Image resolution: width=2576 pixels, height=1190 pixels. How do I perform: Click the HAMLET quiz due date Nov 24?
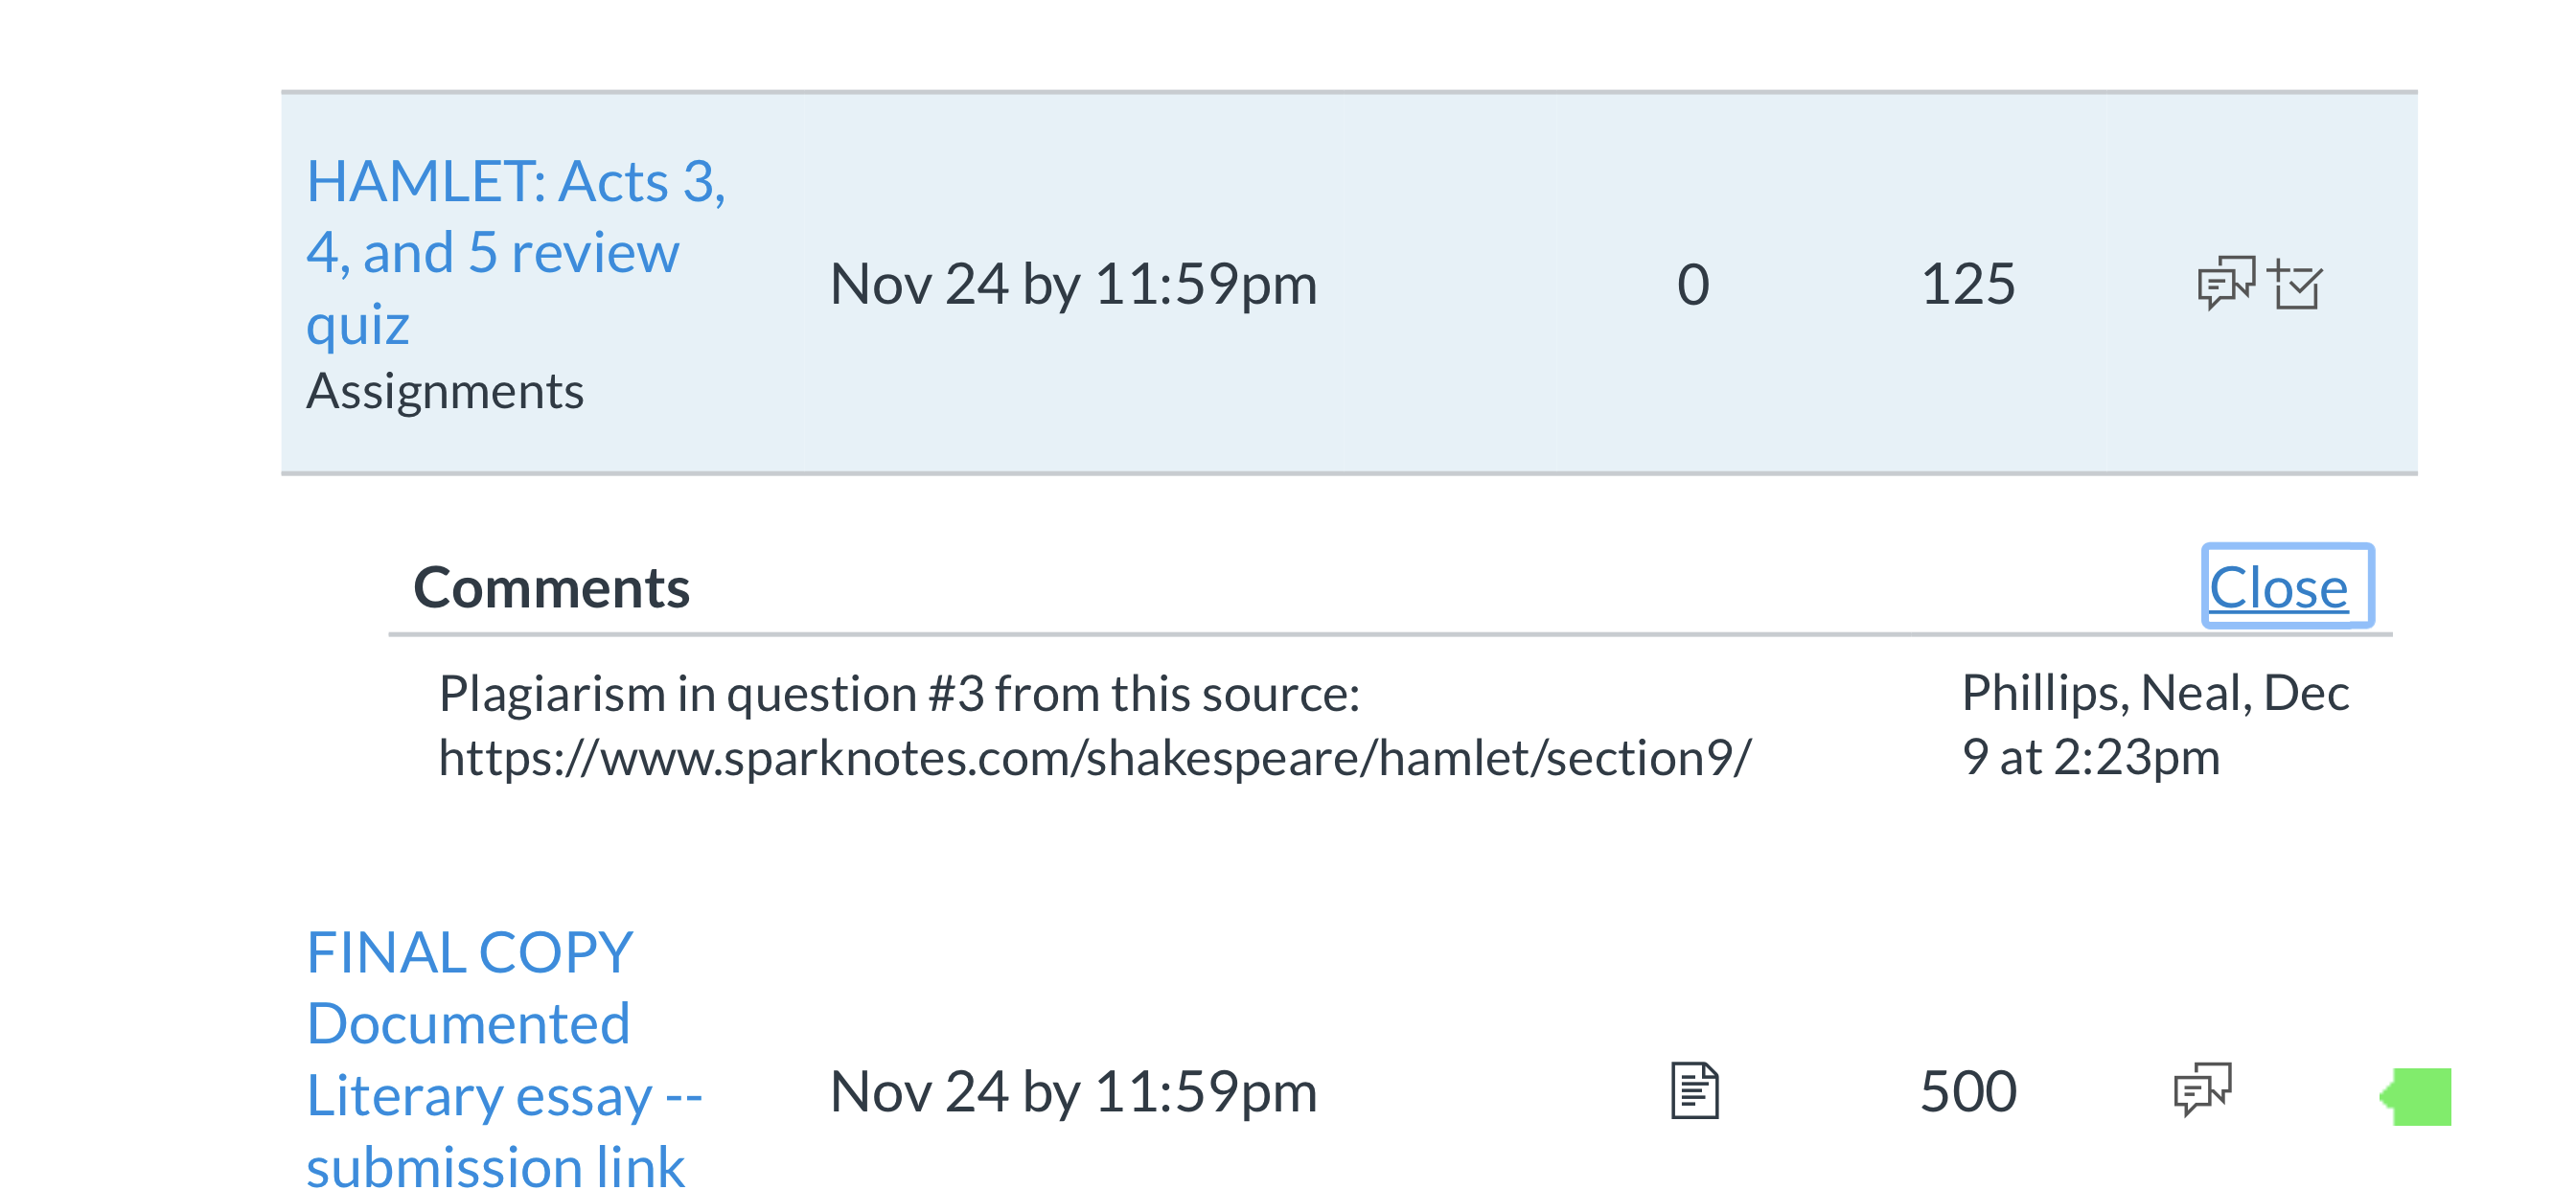pos(1072,285)
